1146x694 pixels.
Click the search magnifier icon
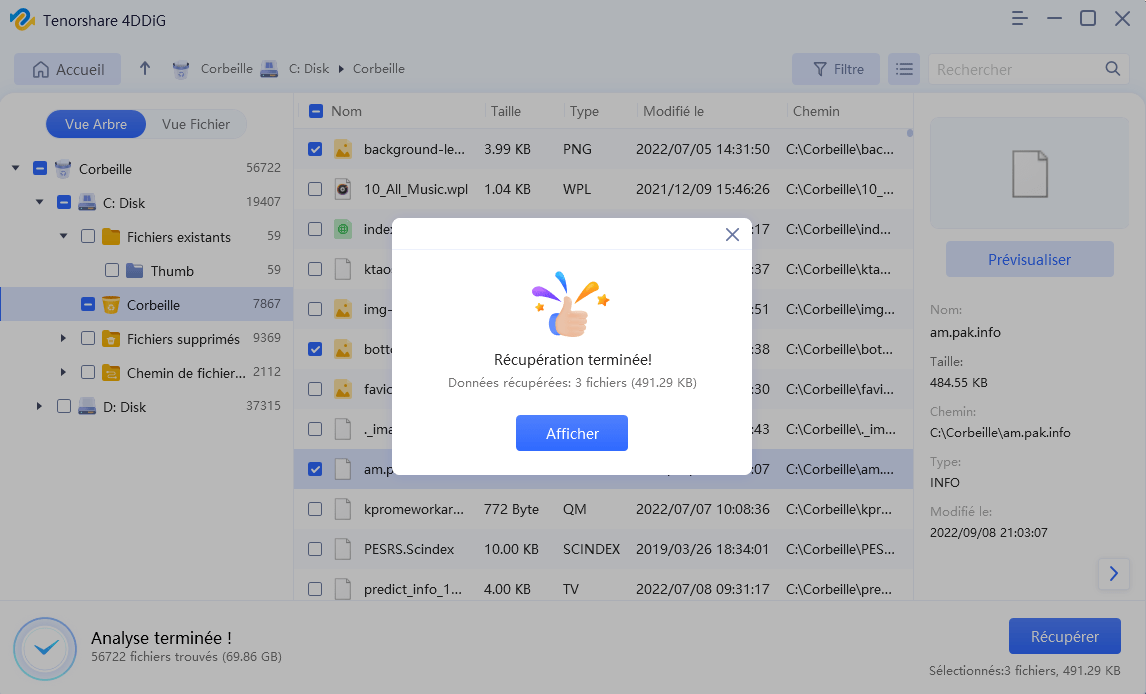[1112, 69]
